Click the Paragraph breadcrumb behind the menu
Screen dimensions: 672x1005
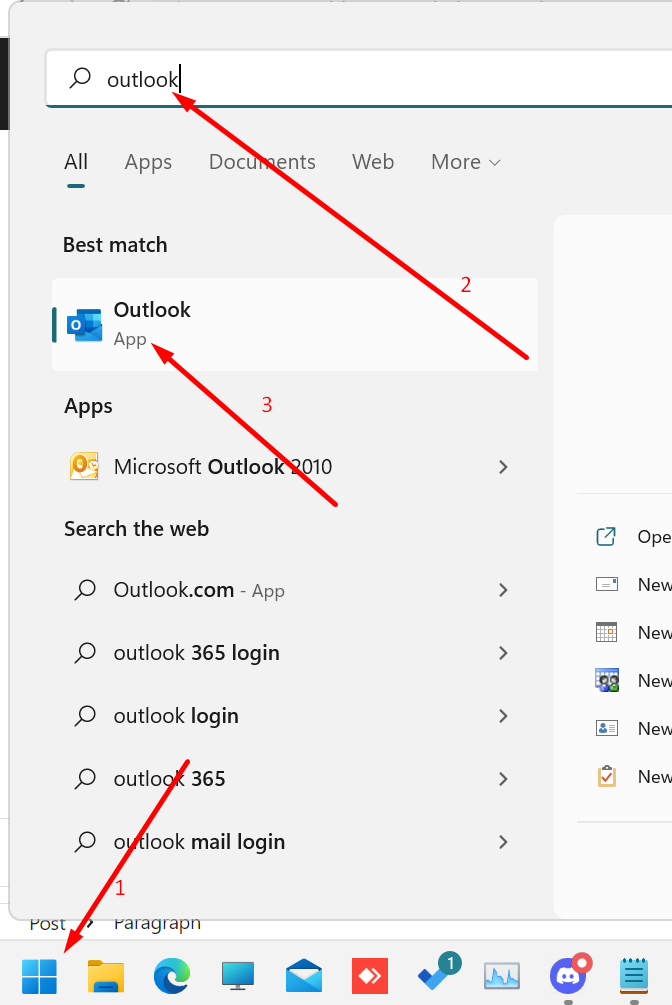click(x=157, y=924)
